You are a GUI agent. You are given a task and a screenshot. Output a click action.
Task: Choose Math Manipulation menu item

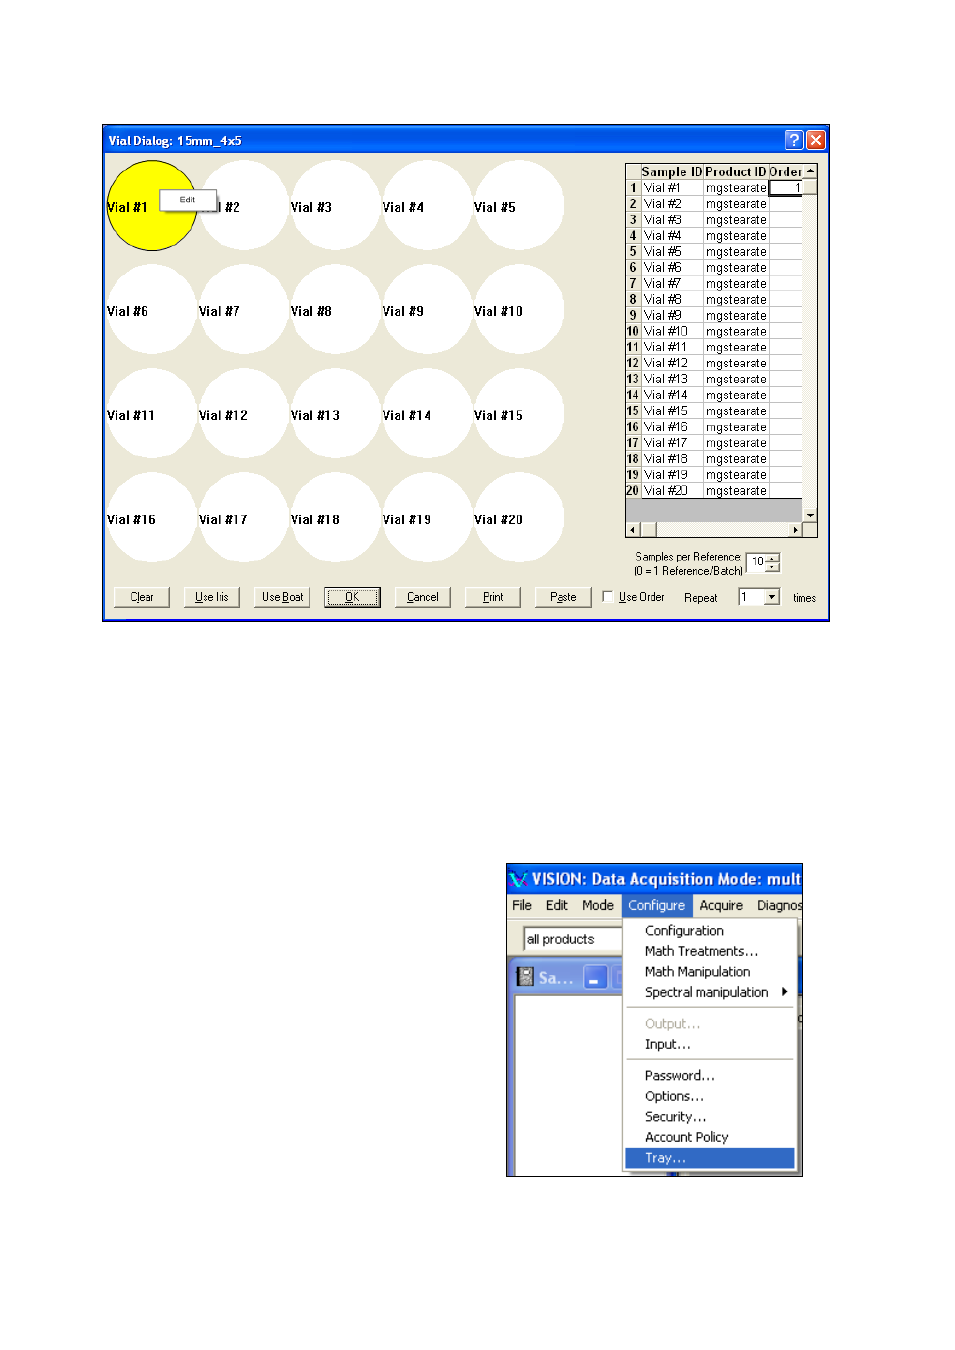tap(709, 972)
